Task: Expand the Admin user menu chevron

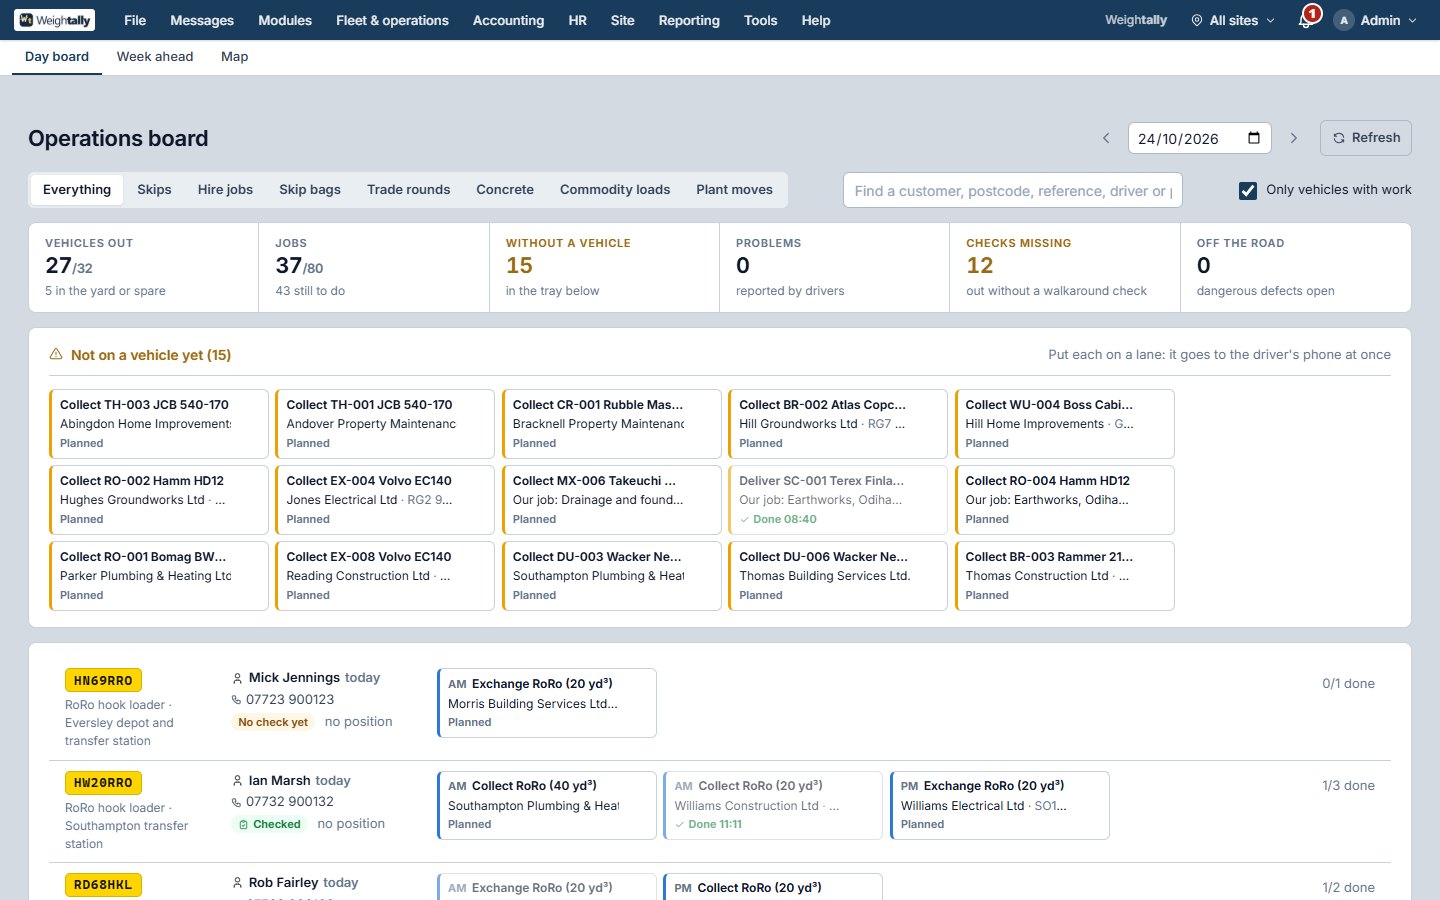Action: click(x=1412, y=20)
